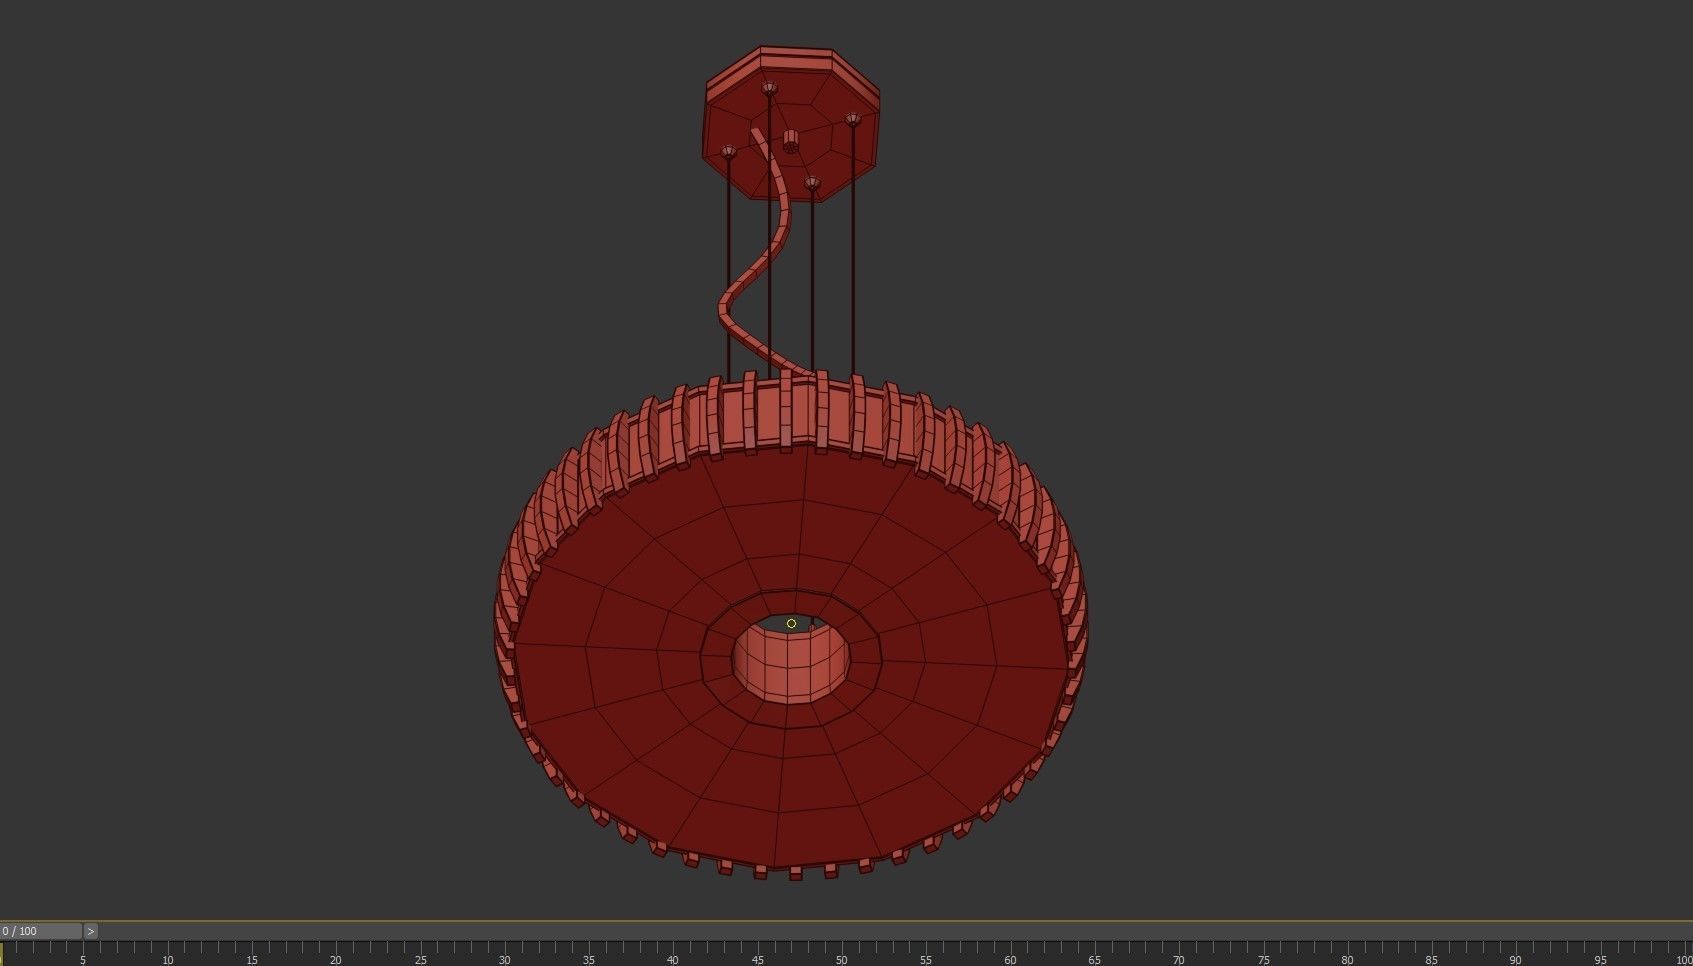
Task: Jump to frame 15 on the timeline
Action: coord(252,960)
